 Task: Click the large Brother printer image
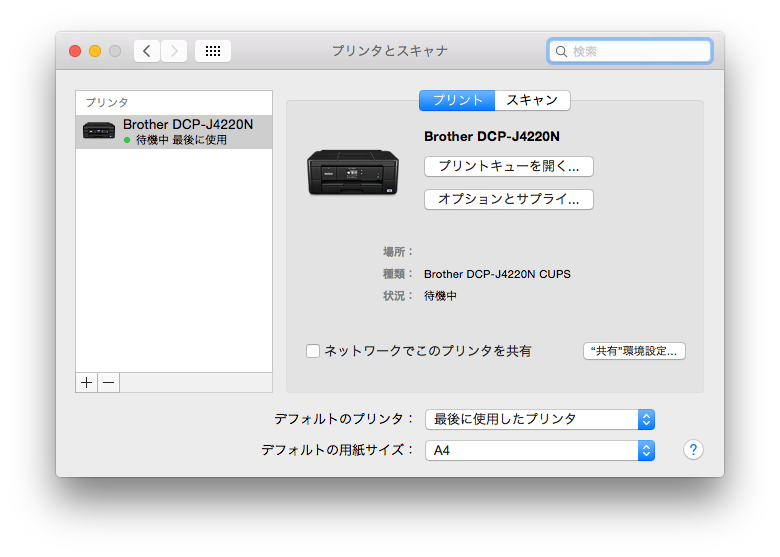coord(353,172)
